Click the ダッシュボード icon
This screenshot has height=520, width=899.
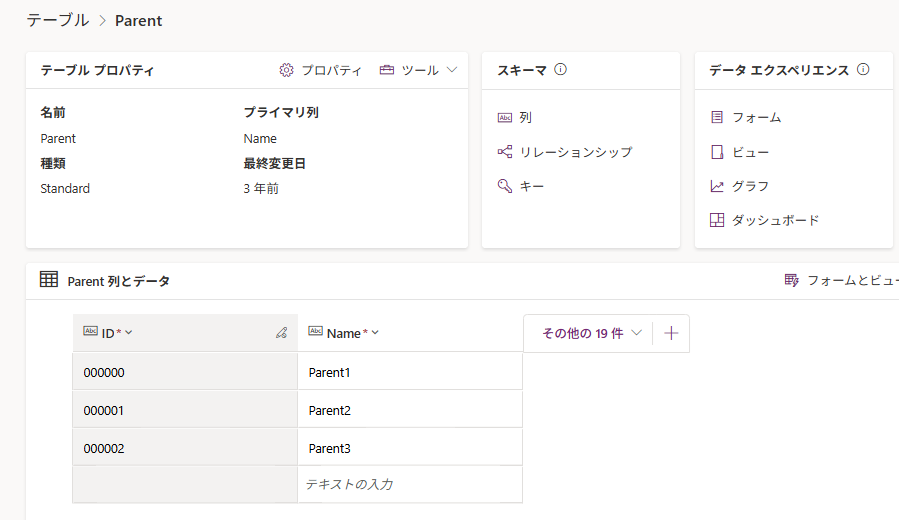[x=717, y=220]
